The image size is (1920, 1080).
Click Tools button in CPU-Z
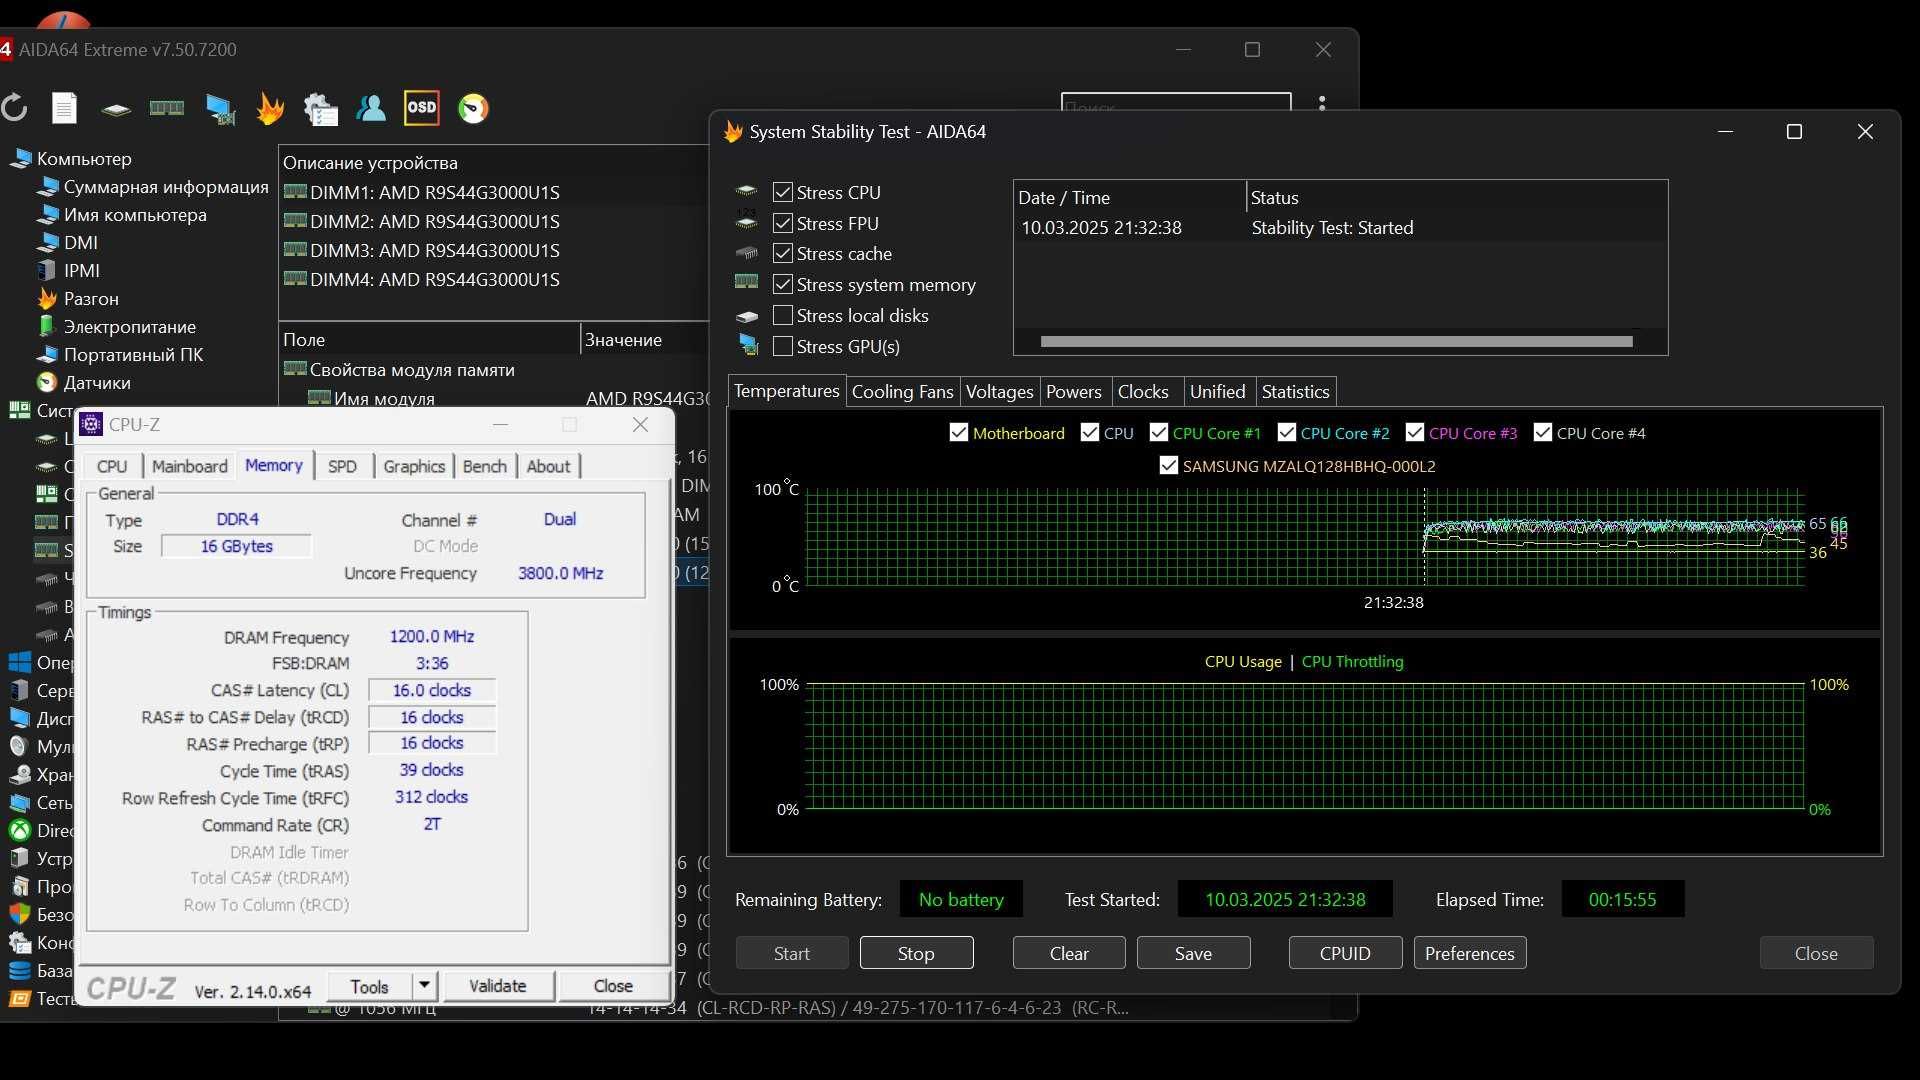[x=369, y=986]
